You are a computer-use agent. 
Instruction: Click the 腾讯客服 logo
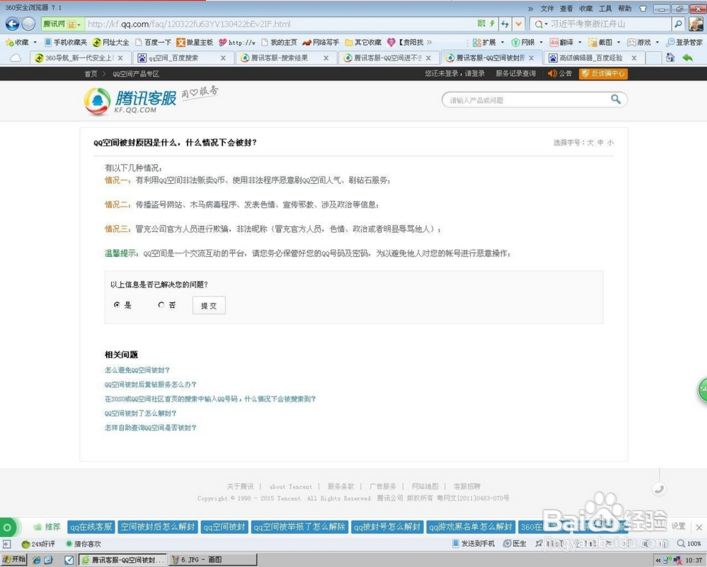pyautogui.click(x=130, y=101)
